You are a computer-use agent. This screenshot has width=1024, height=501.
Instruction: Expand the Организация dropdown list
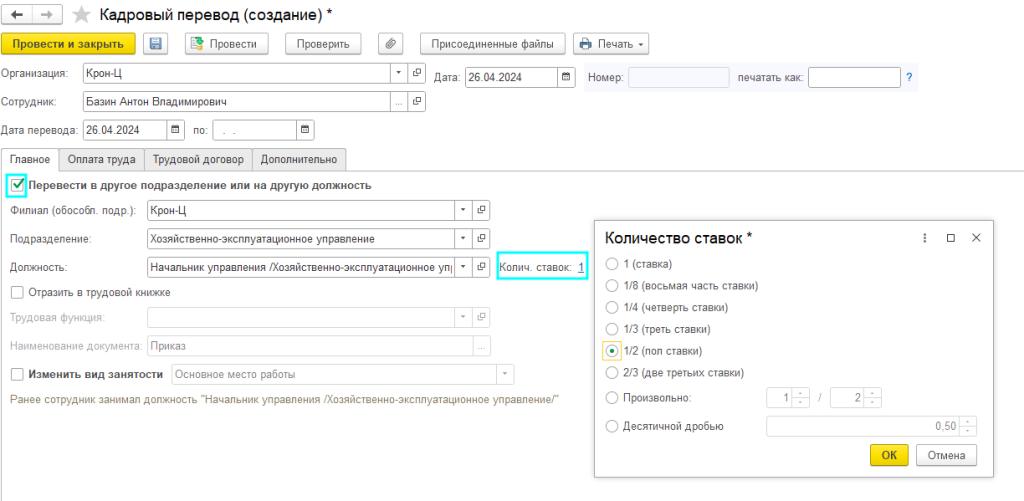[x=398, y=73]
